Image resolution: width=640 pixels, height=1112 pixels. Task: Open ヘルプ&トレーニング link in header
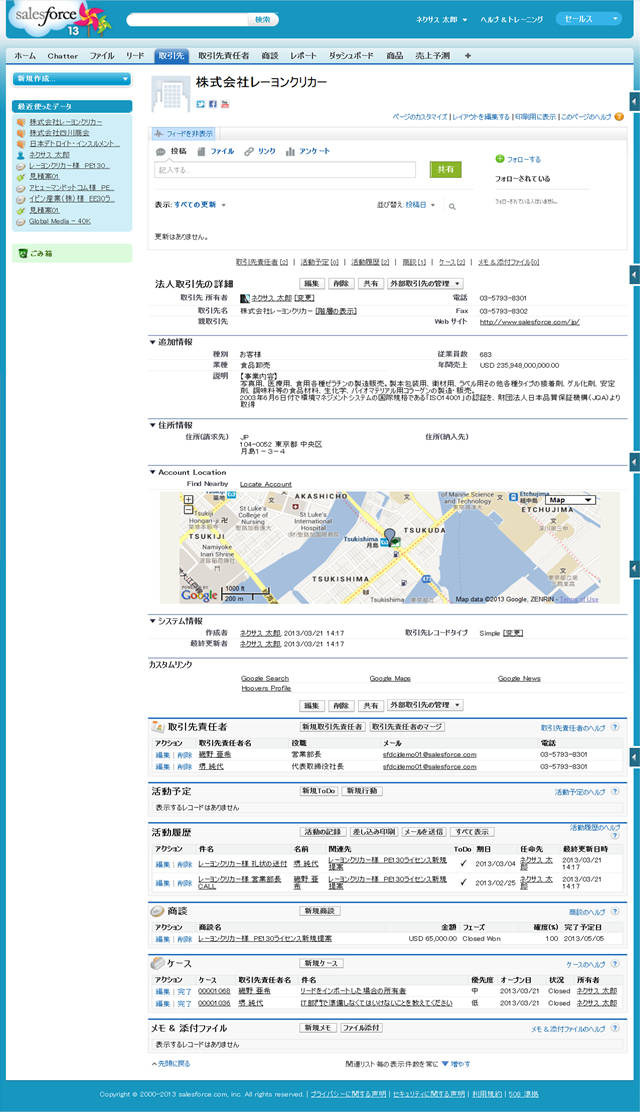click(x=511, y=20)
